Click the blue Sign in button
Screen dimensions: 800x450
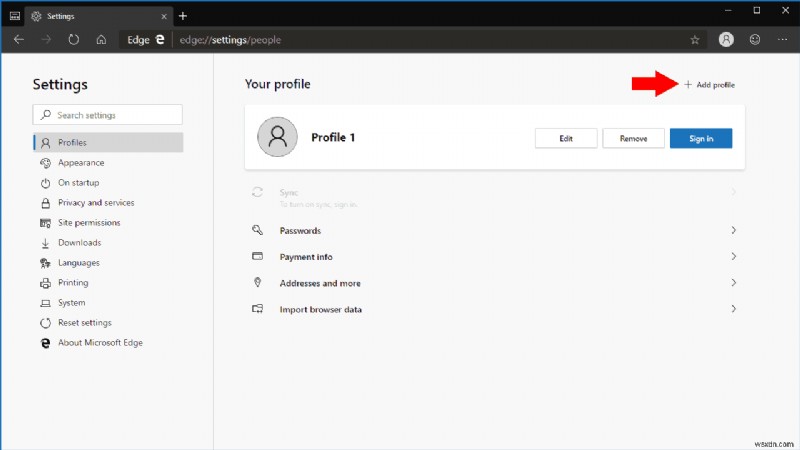[x=701, y=138]
